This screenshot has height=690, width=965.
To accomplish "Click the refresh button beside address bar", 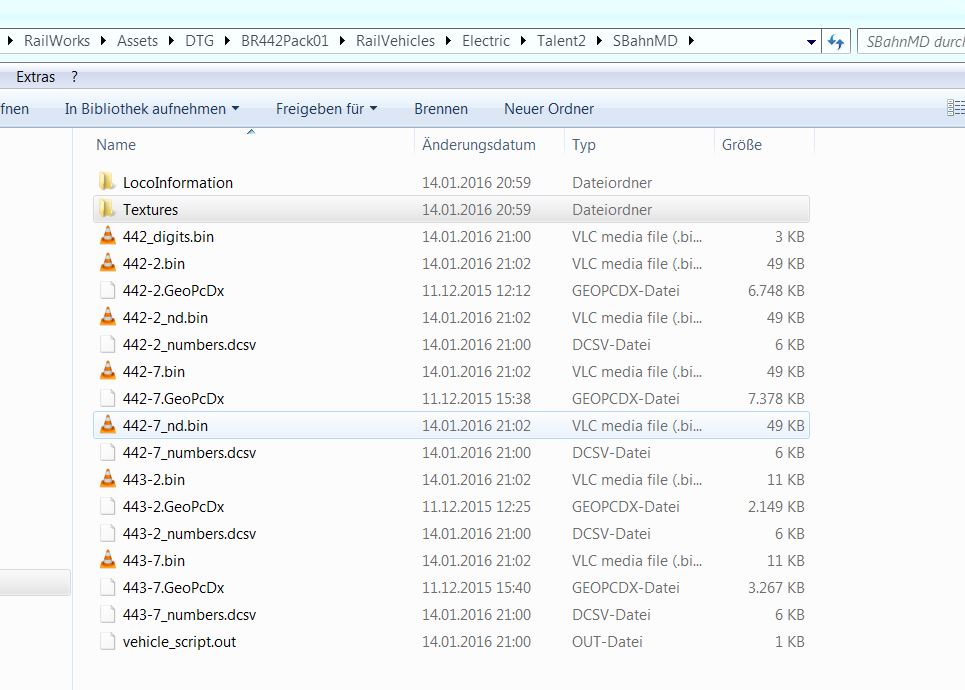I will (836, 42).
